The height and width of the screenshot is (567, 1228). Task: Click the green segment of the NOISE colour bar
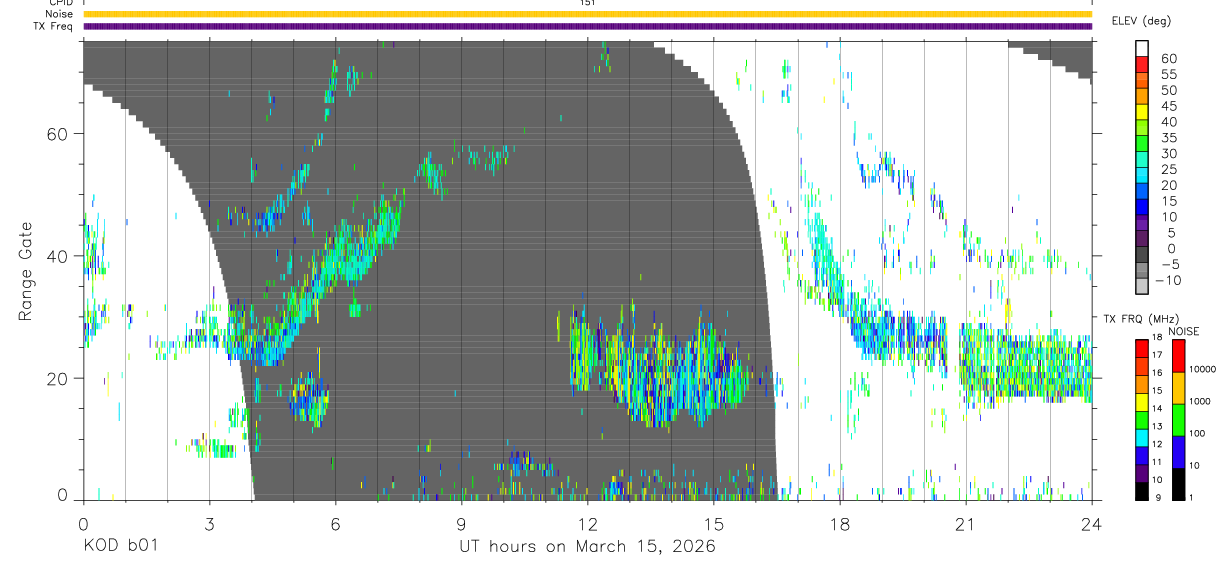point(1178,420)
